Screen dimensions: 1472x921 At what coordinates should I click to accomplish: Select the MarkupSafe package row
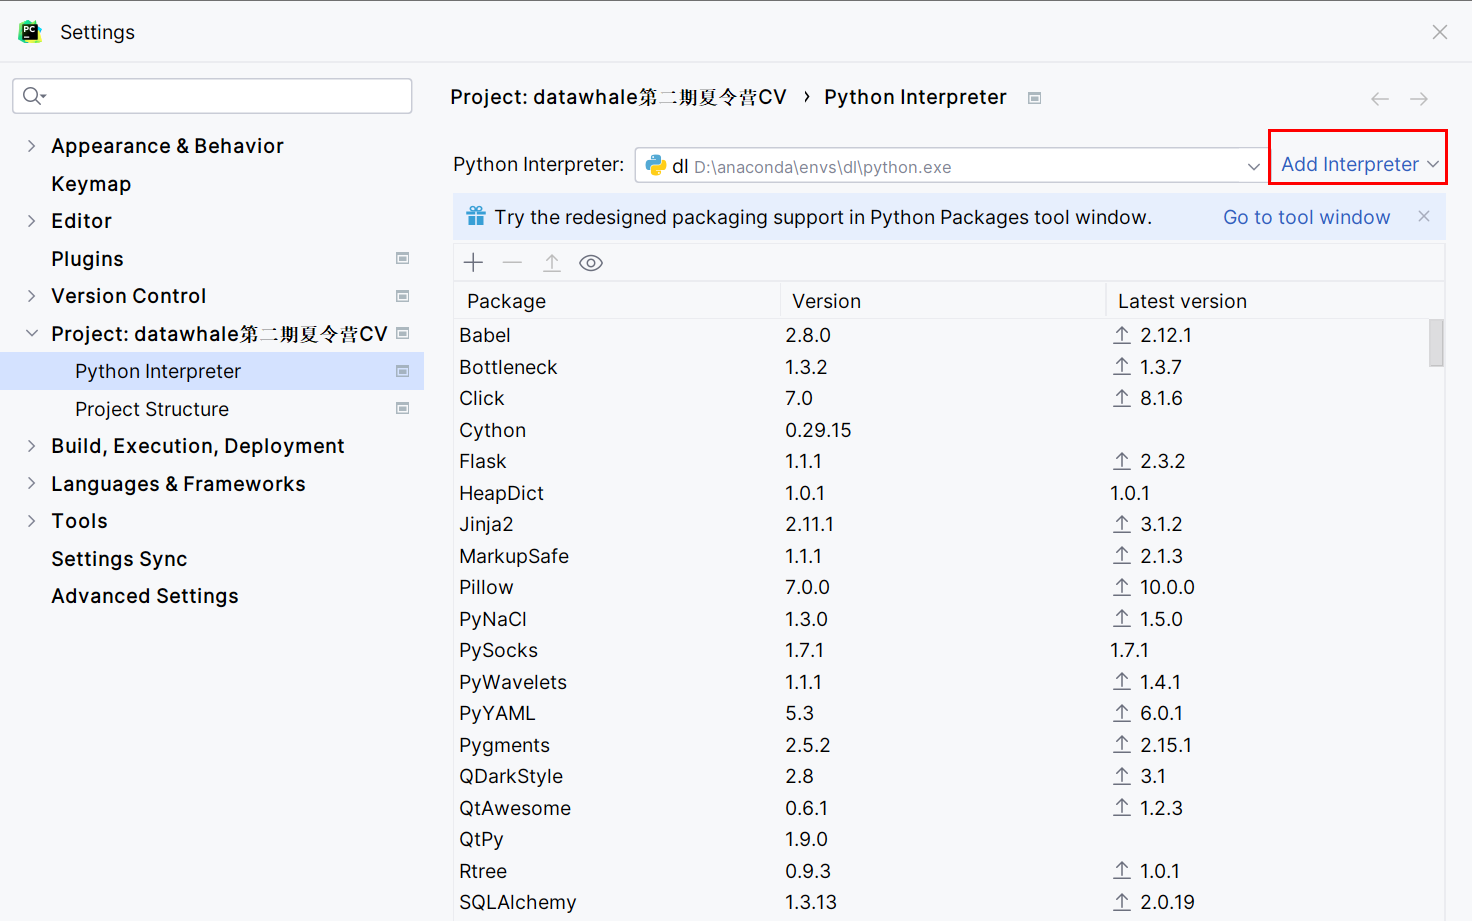click(x=941, y=556)
